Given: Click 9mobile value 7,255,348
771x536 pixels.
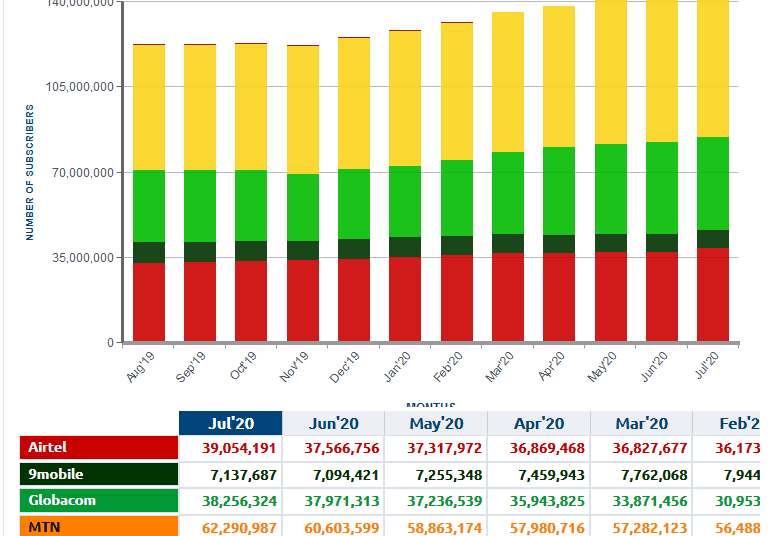Looking at the screenshot, I should click(x=449, y=476).
